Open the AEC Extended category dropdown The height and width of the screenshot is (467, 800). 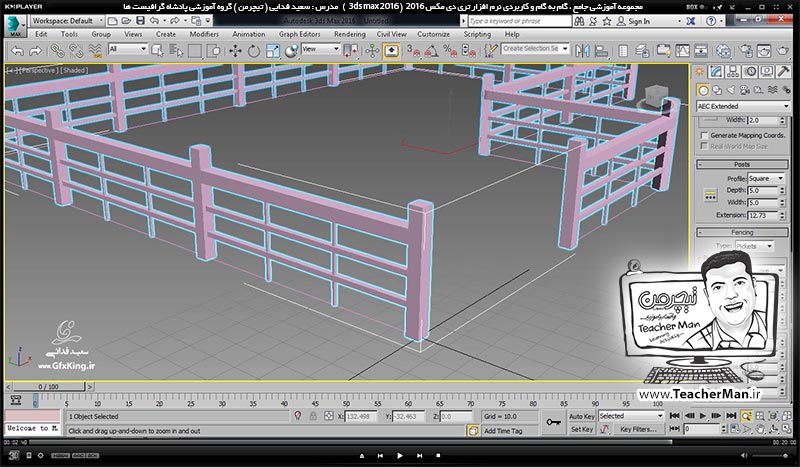pos(743,106)
